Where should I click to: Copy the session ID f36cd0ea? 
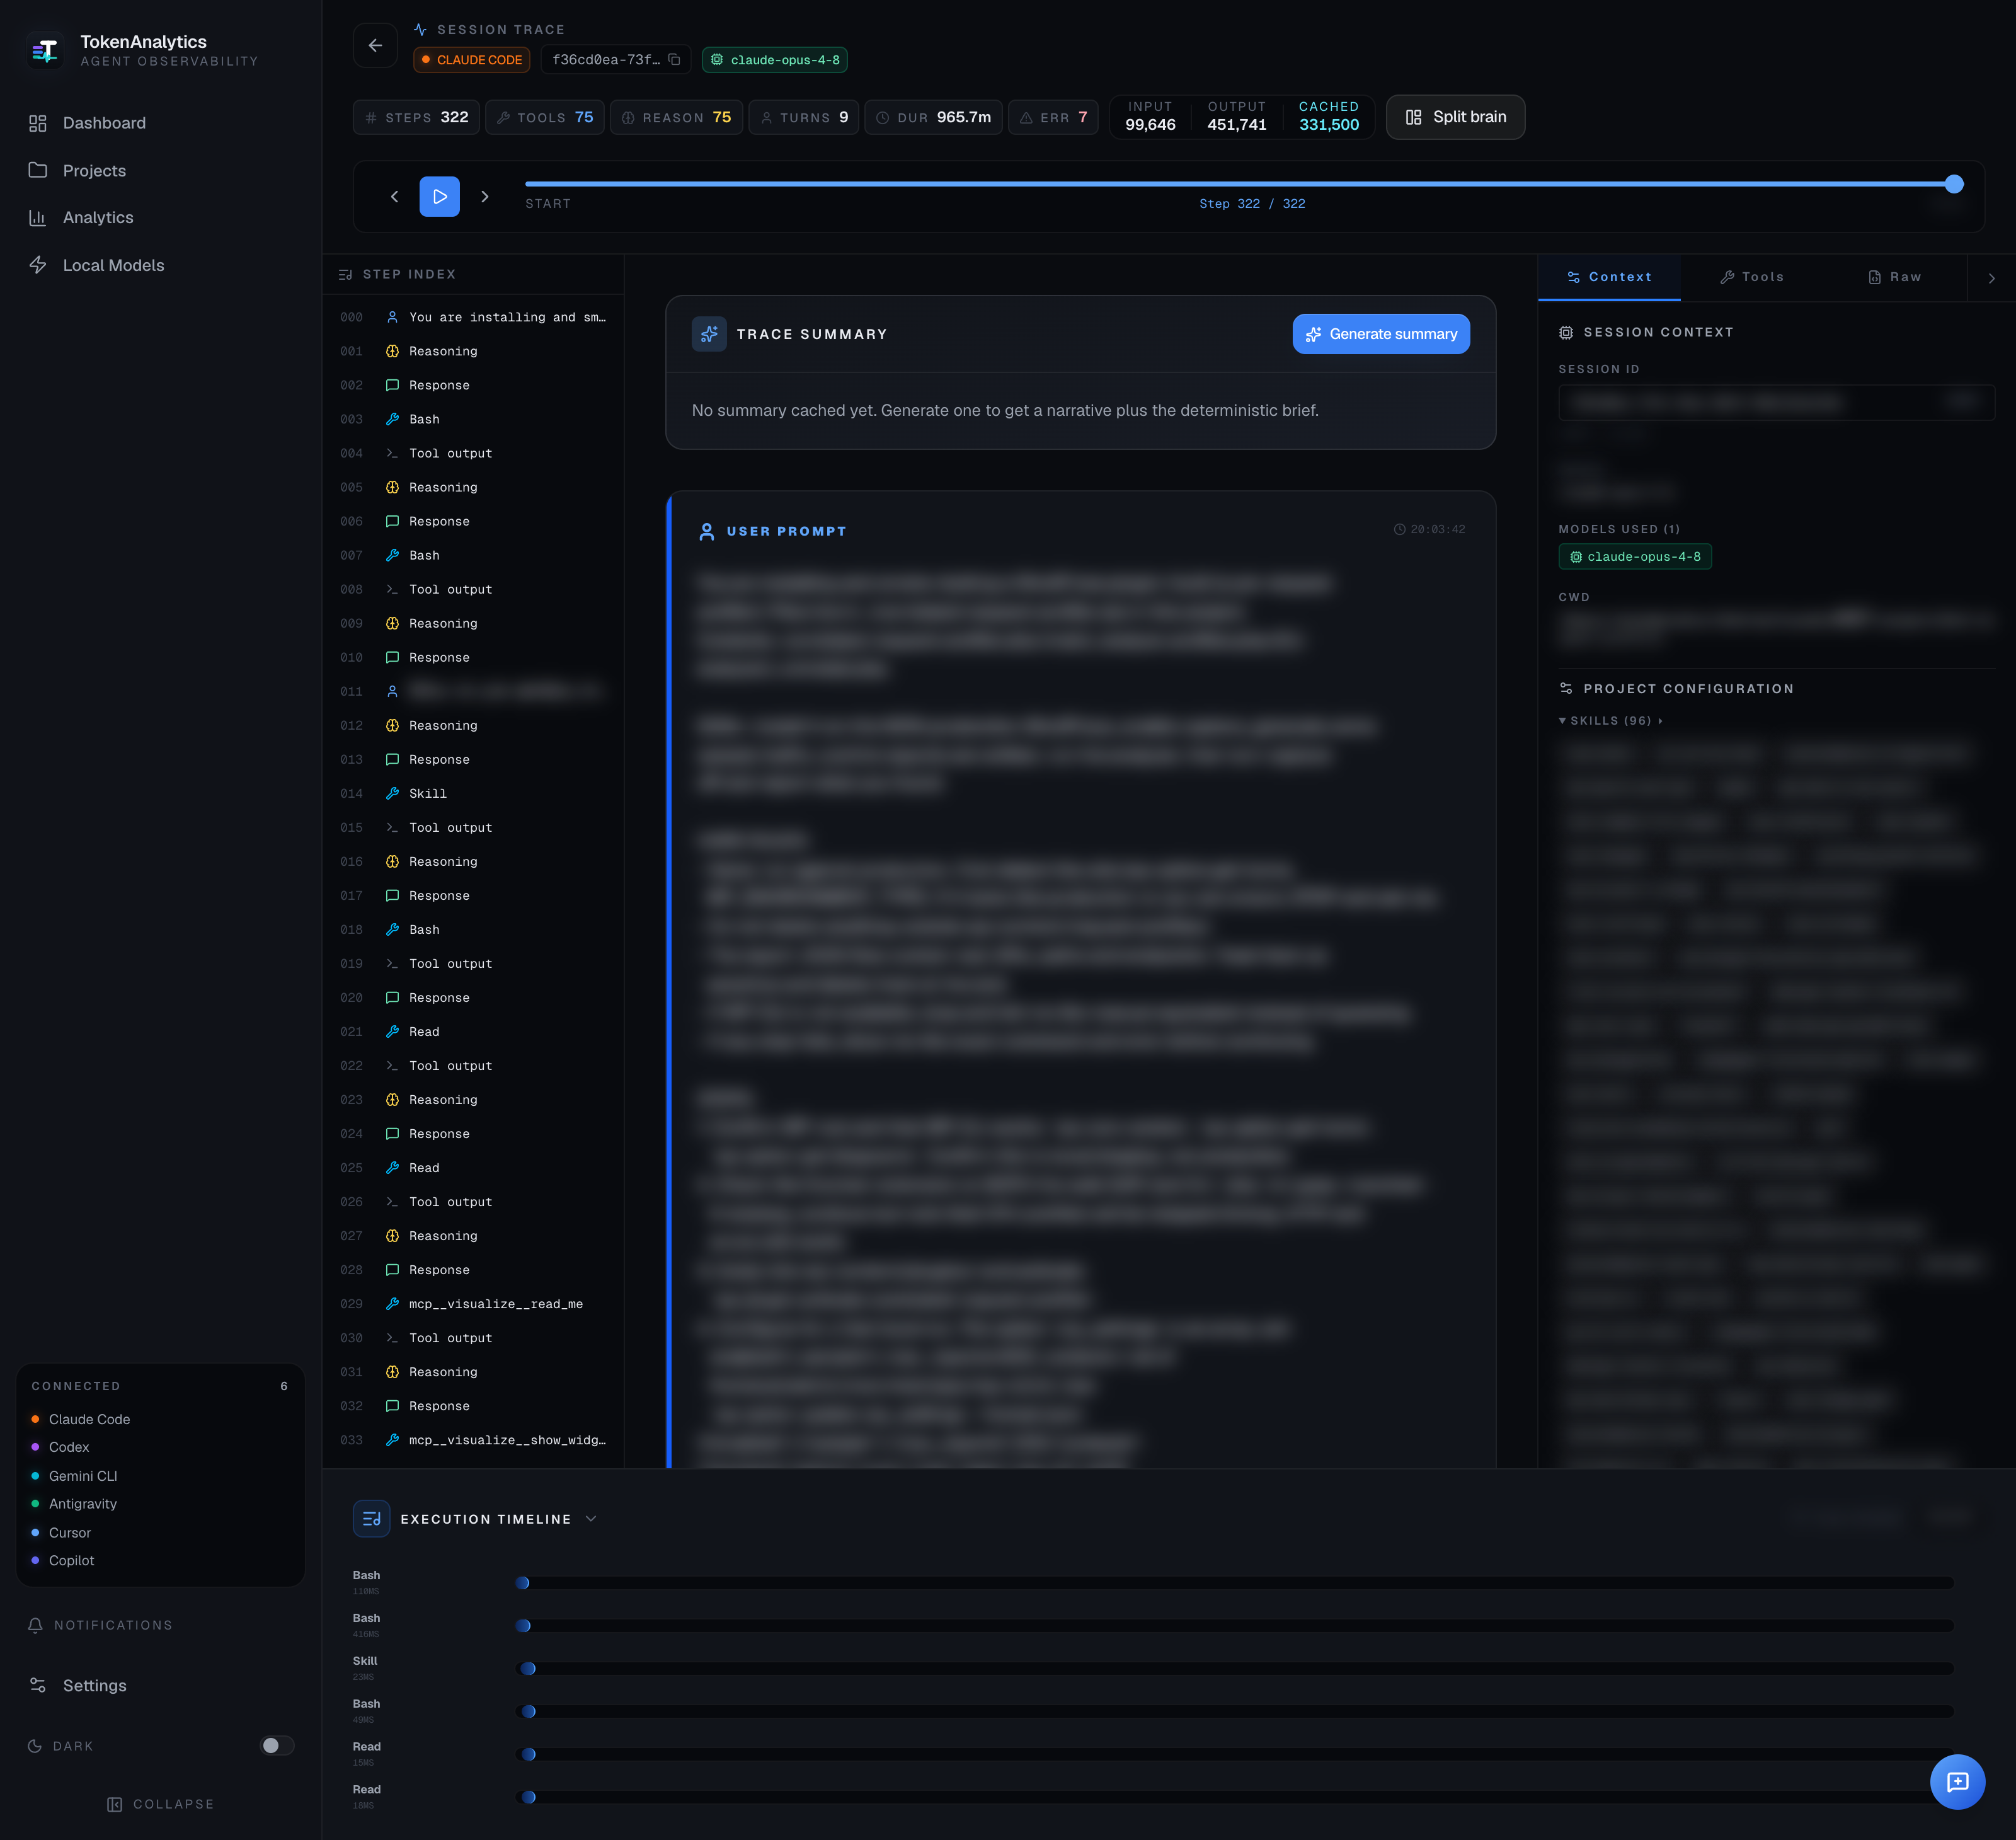tap(674, 60)
